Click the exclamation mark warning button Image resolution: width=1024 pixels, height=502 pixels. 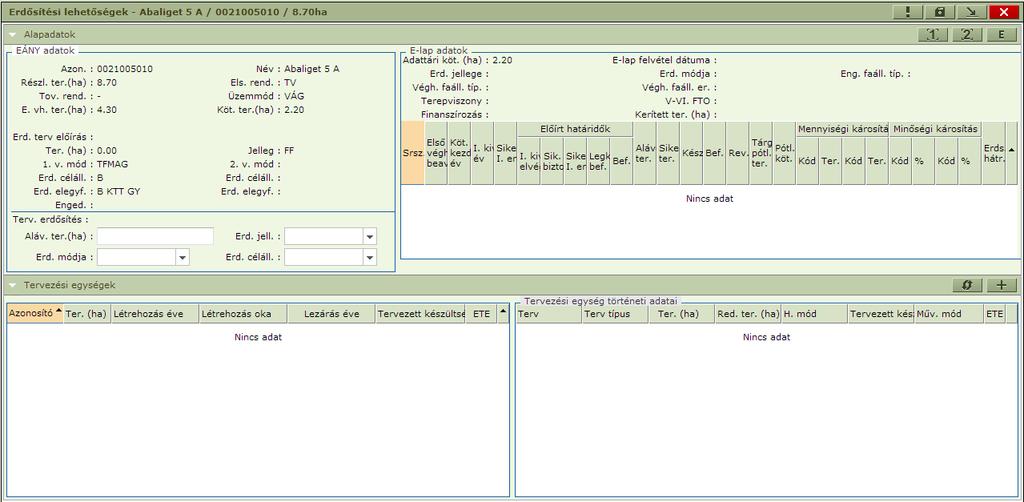(909, 12)
